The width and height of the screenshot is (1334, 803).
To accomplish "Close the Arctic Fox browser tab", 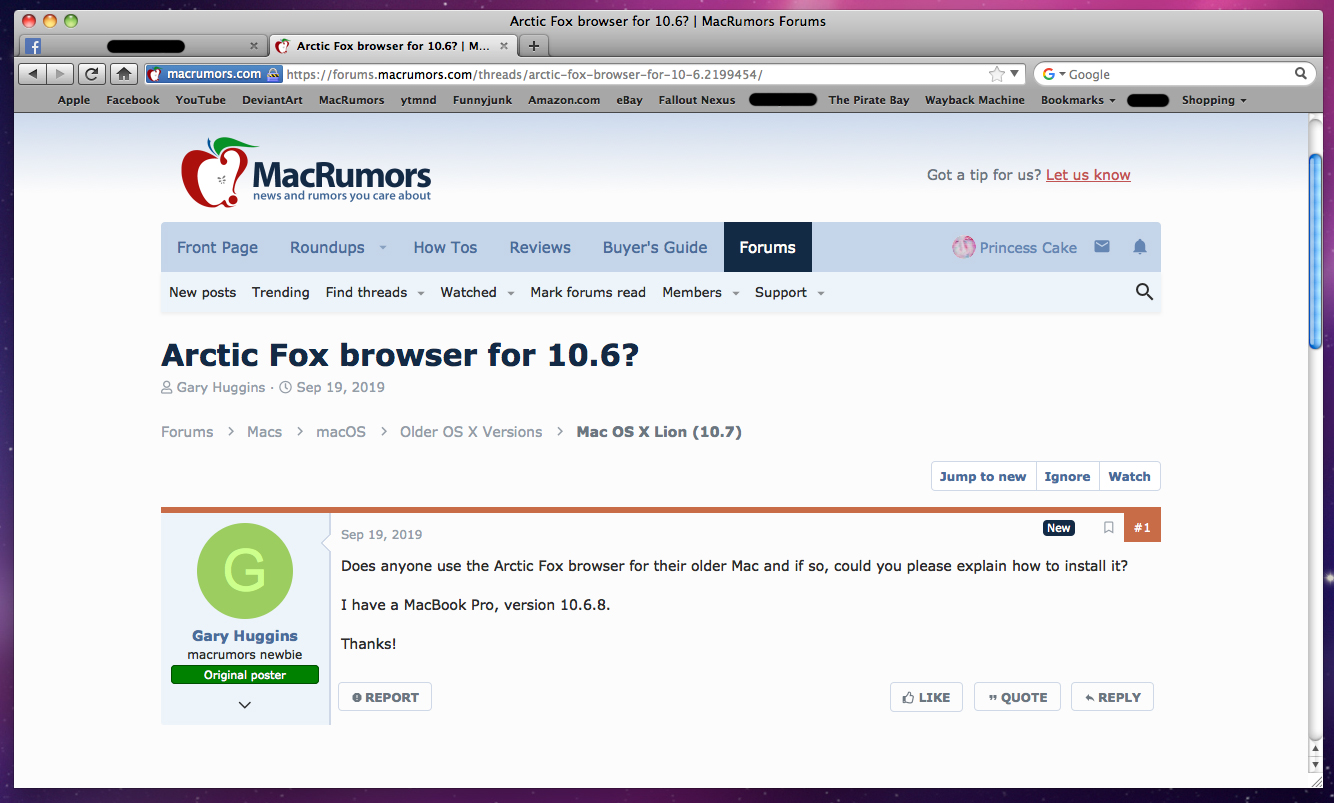I will 504,46.
